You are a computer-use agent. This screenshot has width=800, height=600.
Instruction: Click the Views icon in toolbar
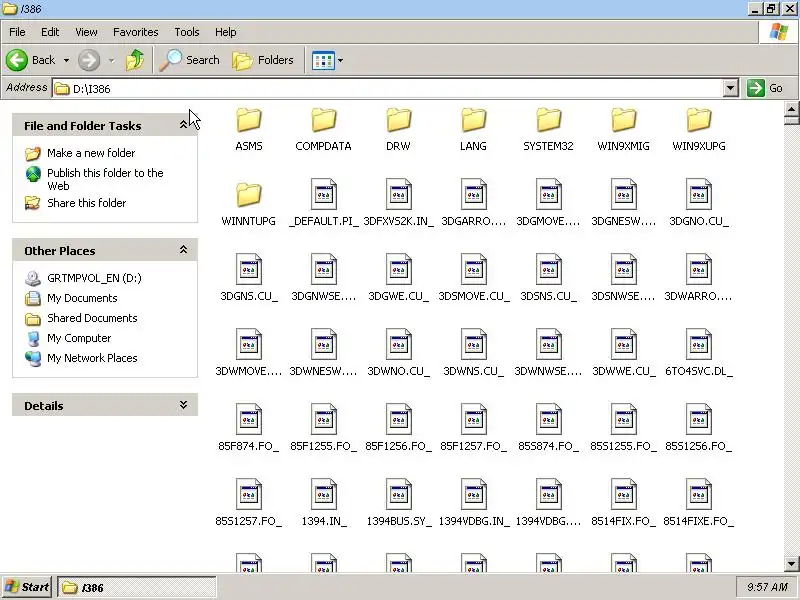pos(323,60)
